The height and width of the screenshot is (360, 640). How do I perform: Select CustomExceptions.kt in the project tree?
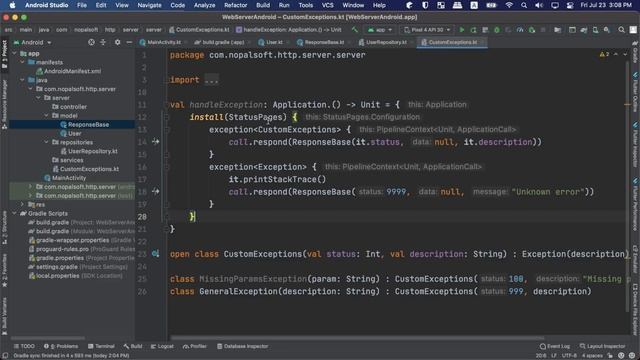pos(89,169)
